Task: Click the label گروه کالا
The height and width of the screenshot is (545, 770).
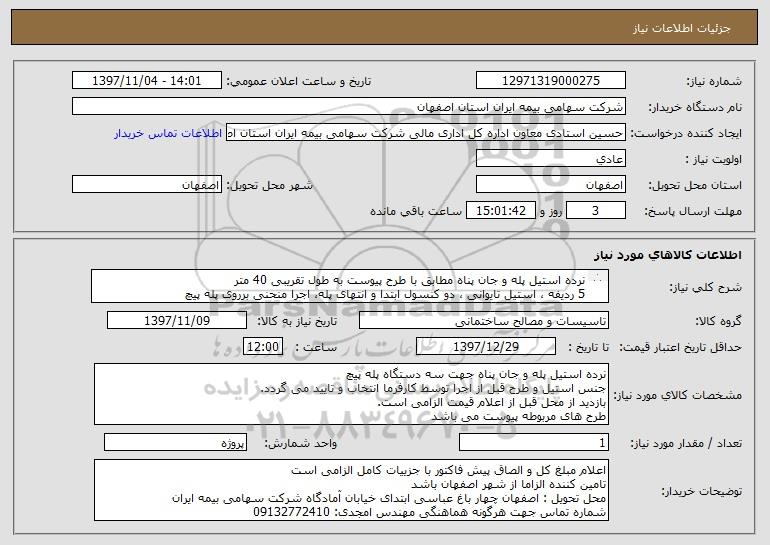Action: tap(718, 322)
